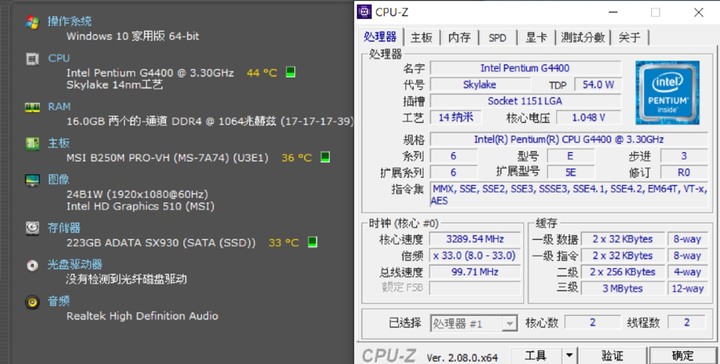720x364 pixels.
Task: Open the RAM section heading in Speccy
Action: (x=59, y=106)
